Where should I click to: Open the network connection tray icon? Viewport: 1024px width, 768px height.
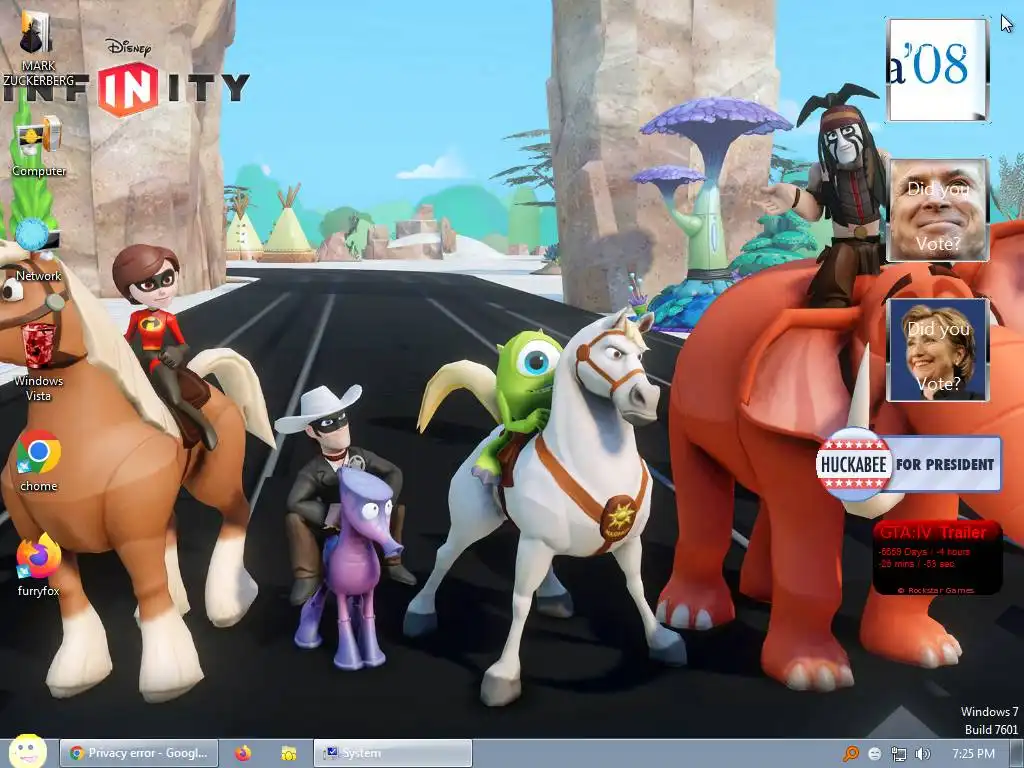point(899,754)
